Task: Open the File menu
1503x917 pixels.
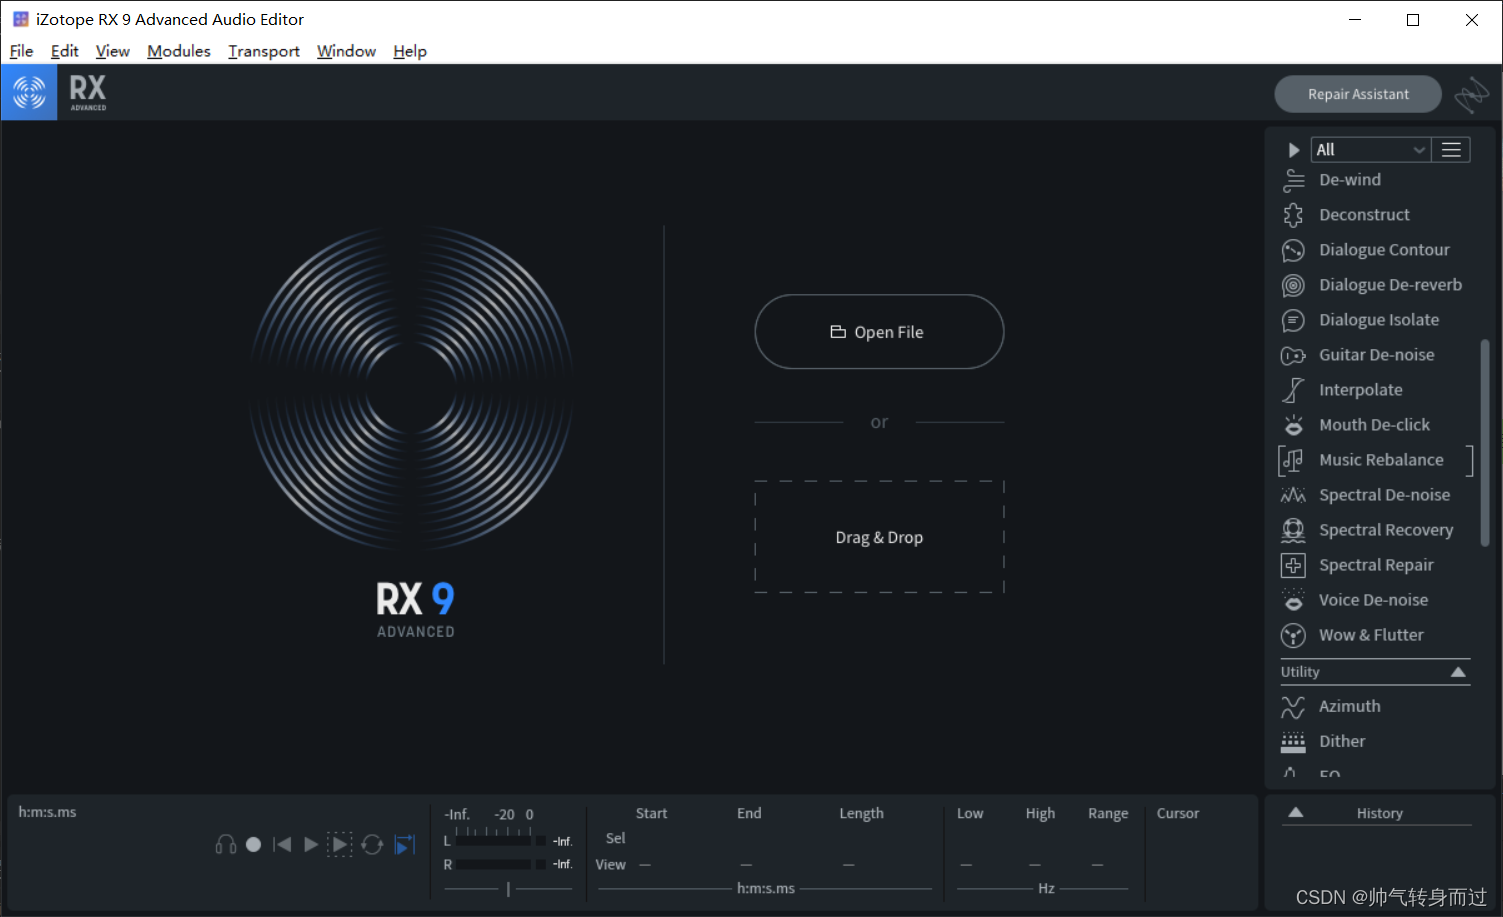Action: point(21,51)
